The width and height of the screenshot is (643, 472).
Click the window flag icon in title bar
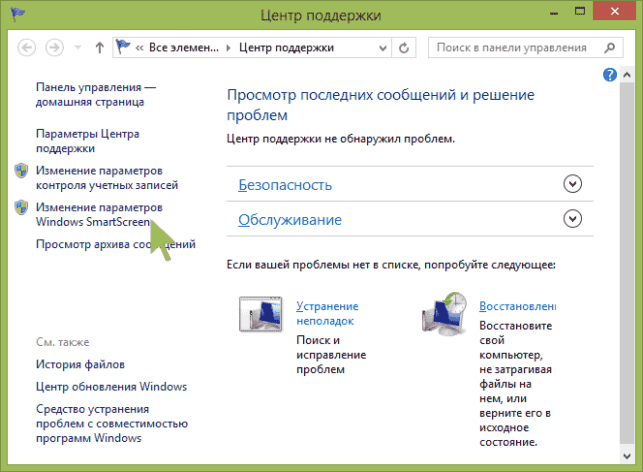[18, 14]
